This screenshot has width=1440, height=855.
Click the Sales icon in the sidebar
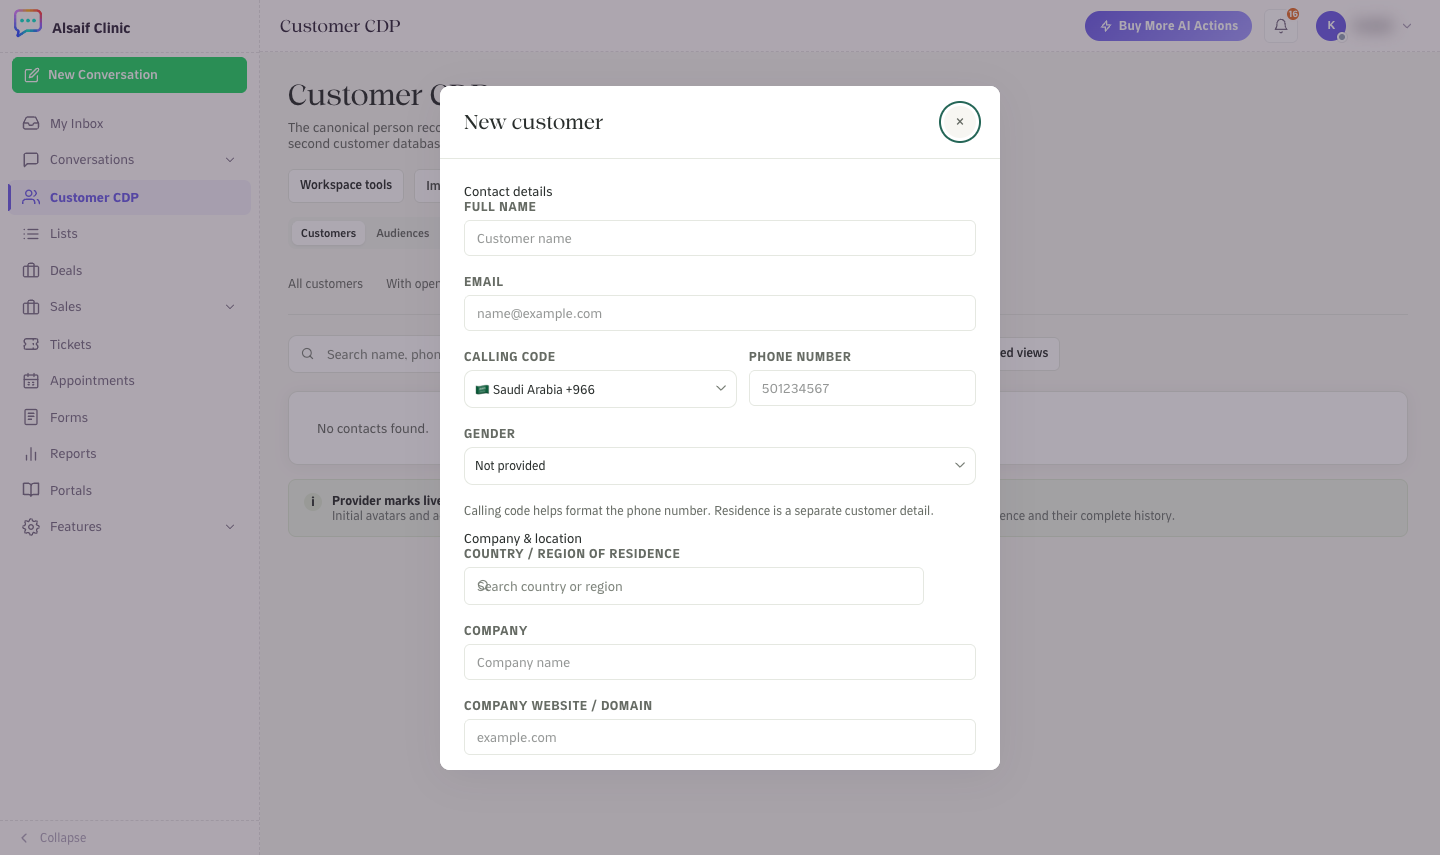pos(31,307)
